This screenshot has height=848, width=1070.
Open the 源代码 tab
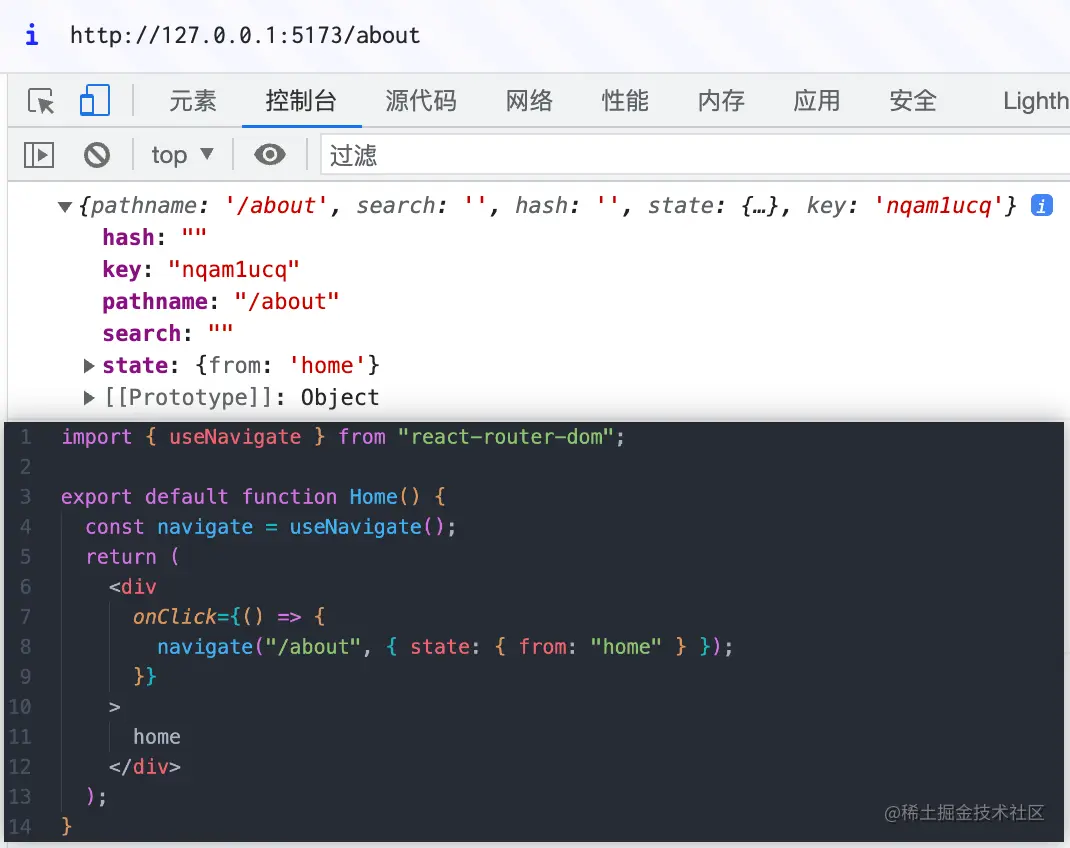pos(420,101)
